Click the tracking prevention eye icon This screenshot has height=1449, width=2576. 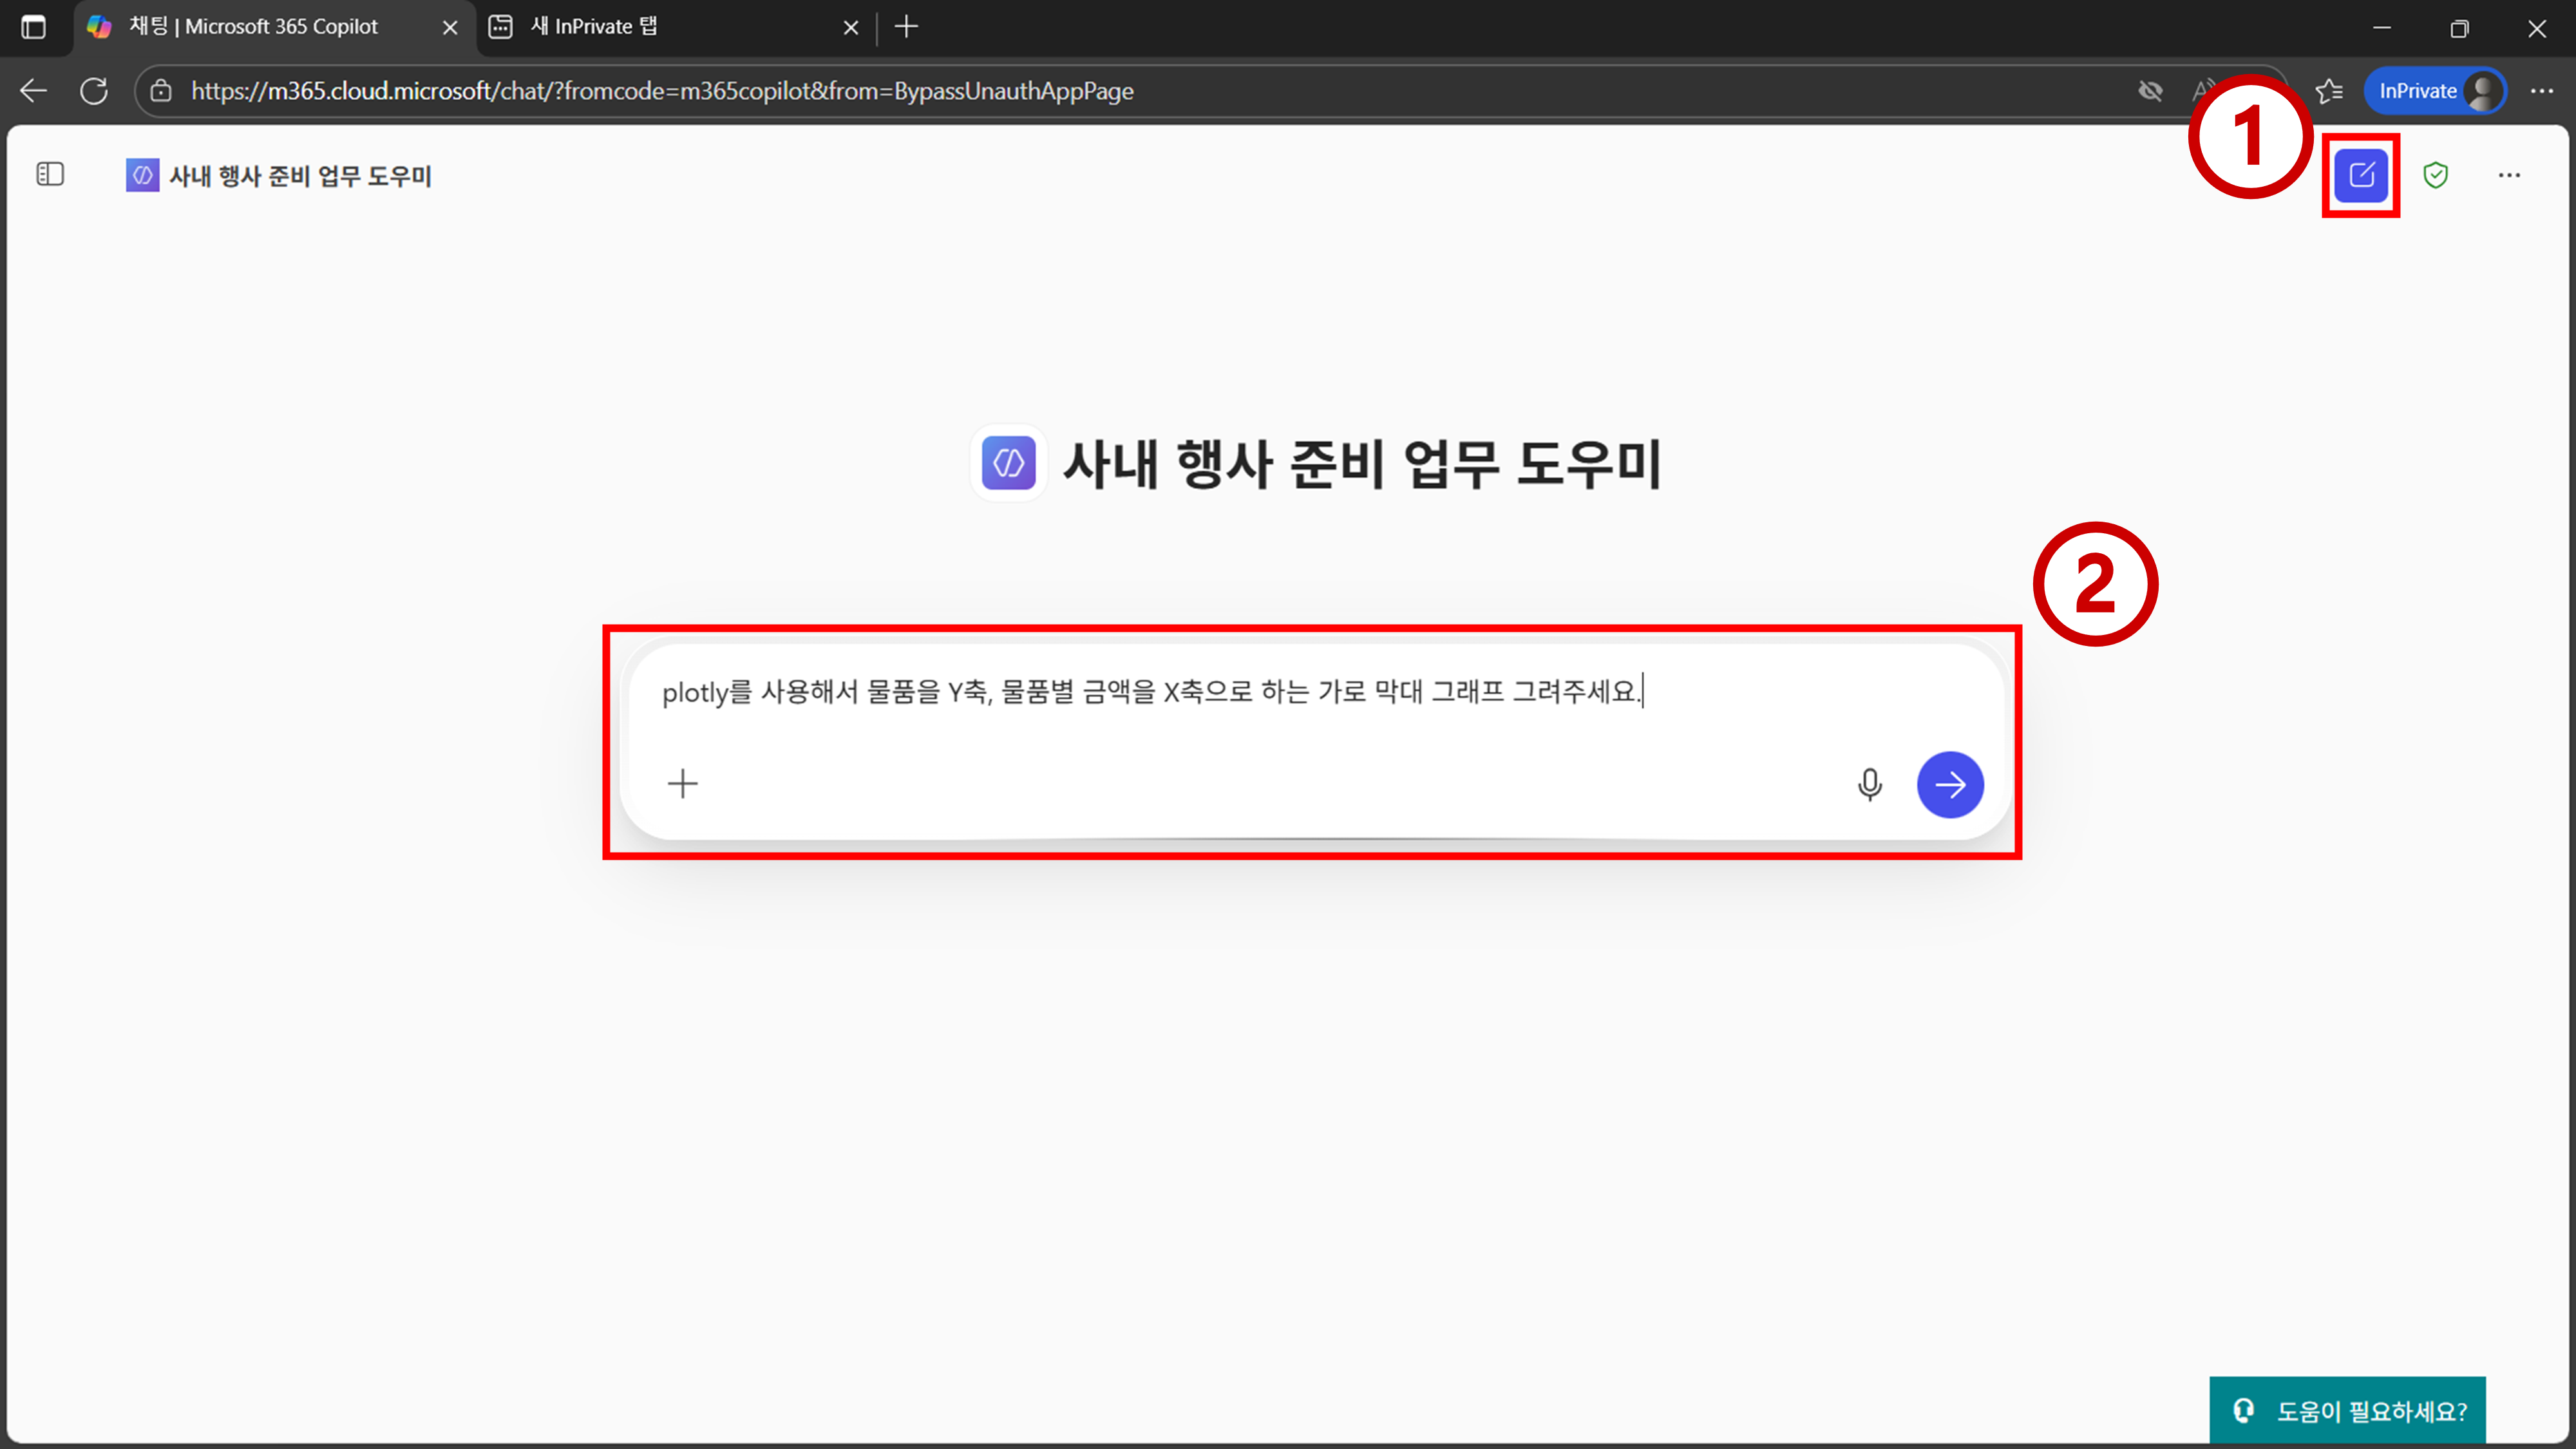point(2150,91)
